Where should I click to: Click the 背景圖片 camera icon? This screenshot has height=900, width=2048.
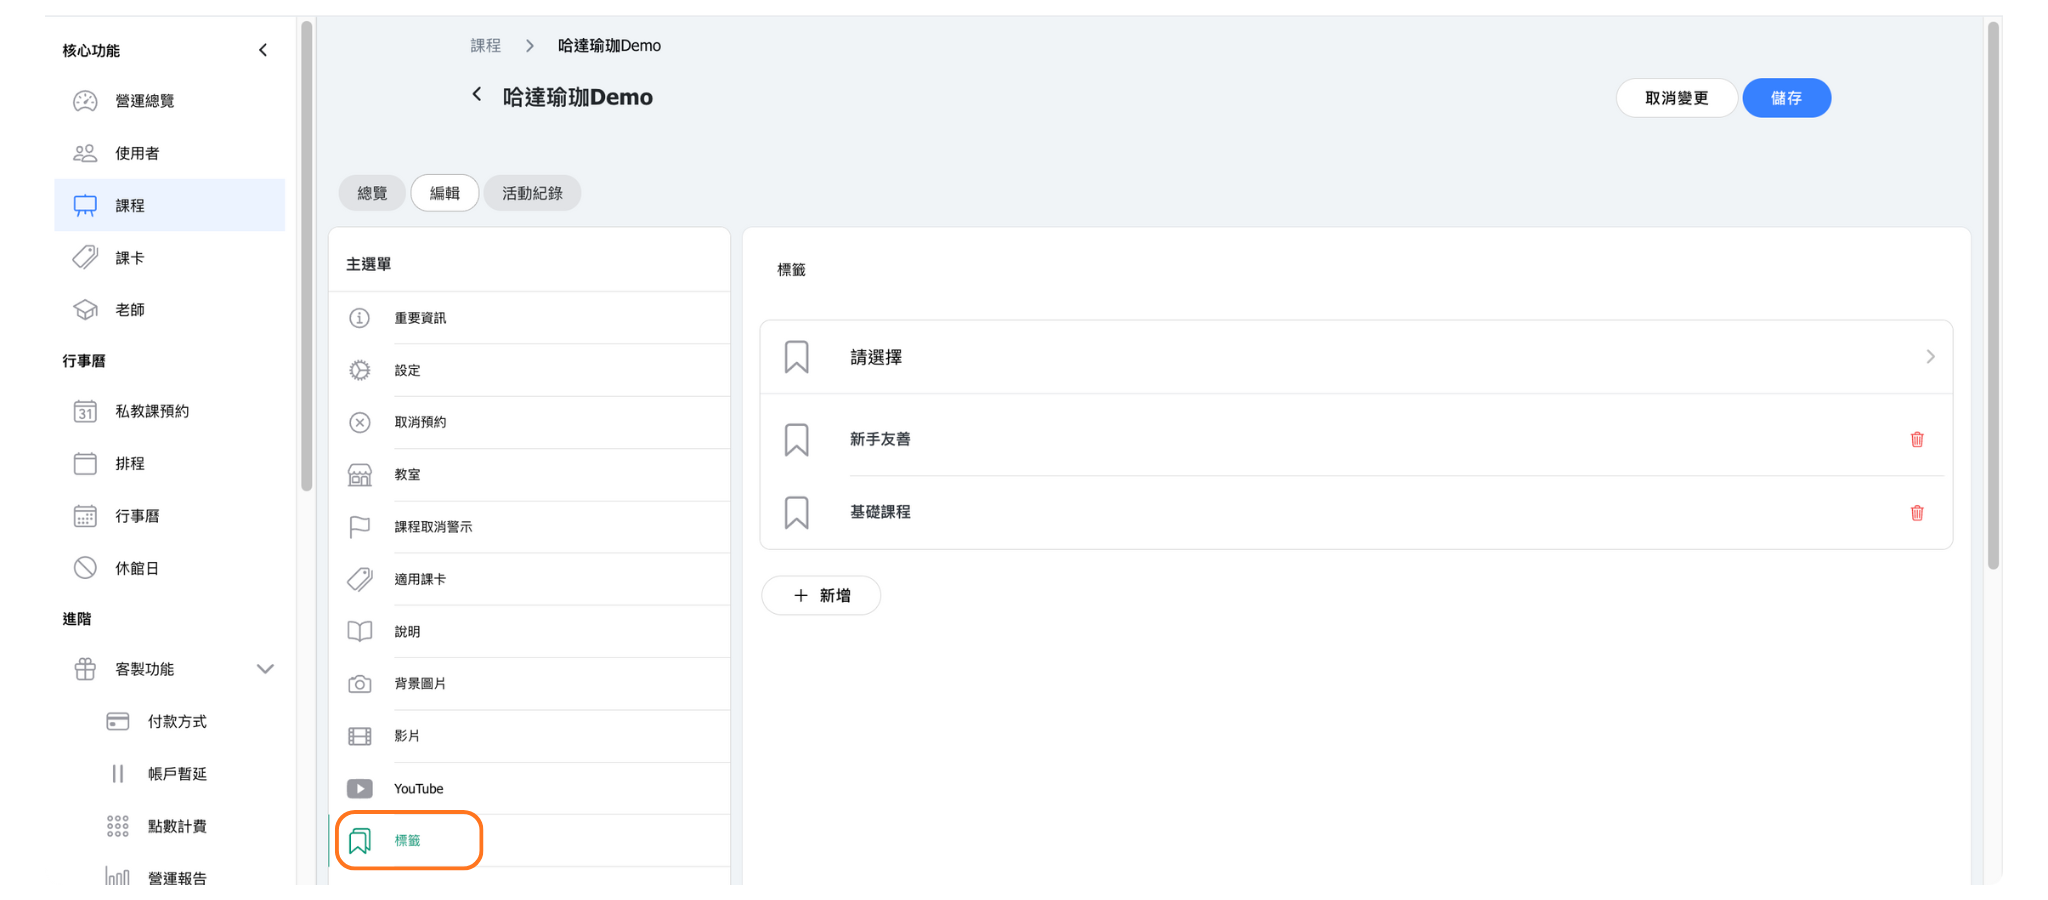click(x=360, y=684)
